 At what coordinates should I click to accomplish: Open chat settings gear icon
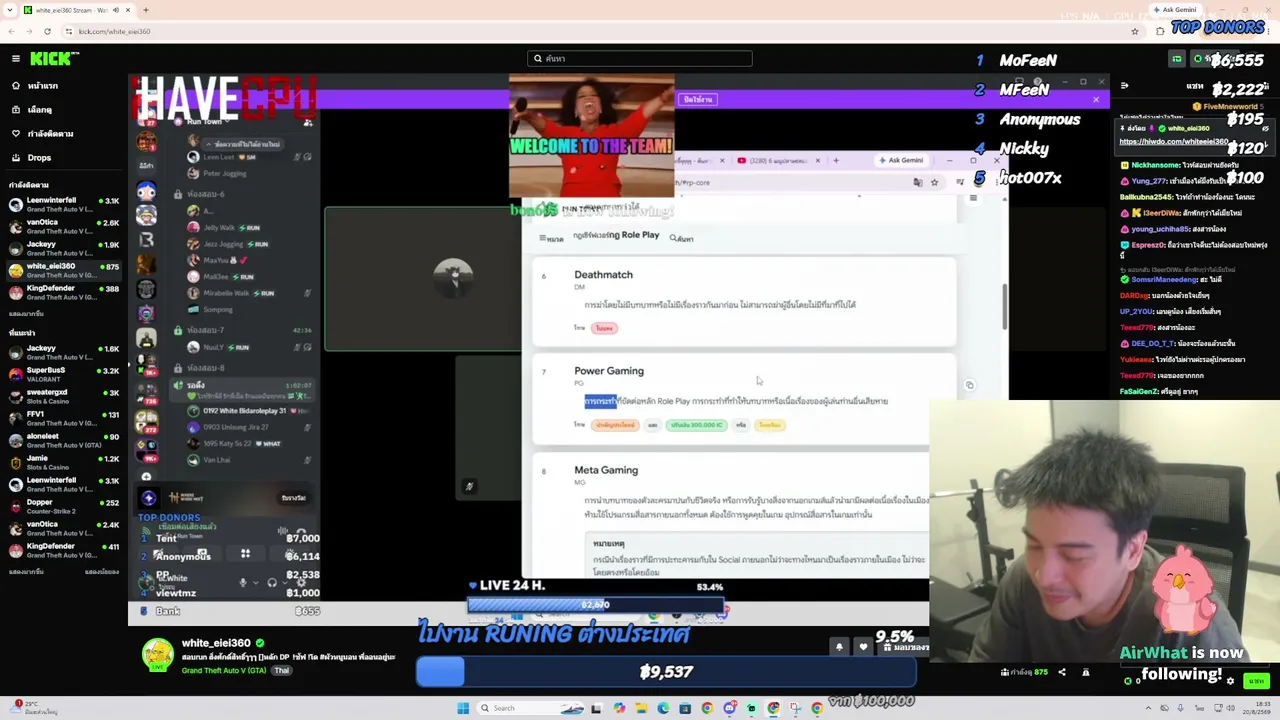tap(1230, 681)
